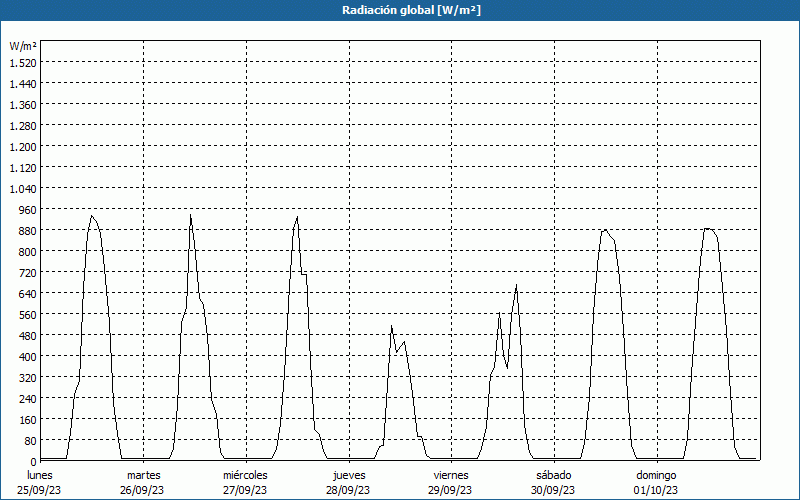800x500 pixels.
Task: Click the 'jueves' day label
Action: 349,475
